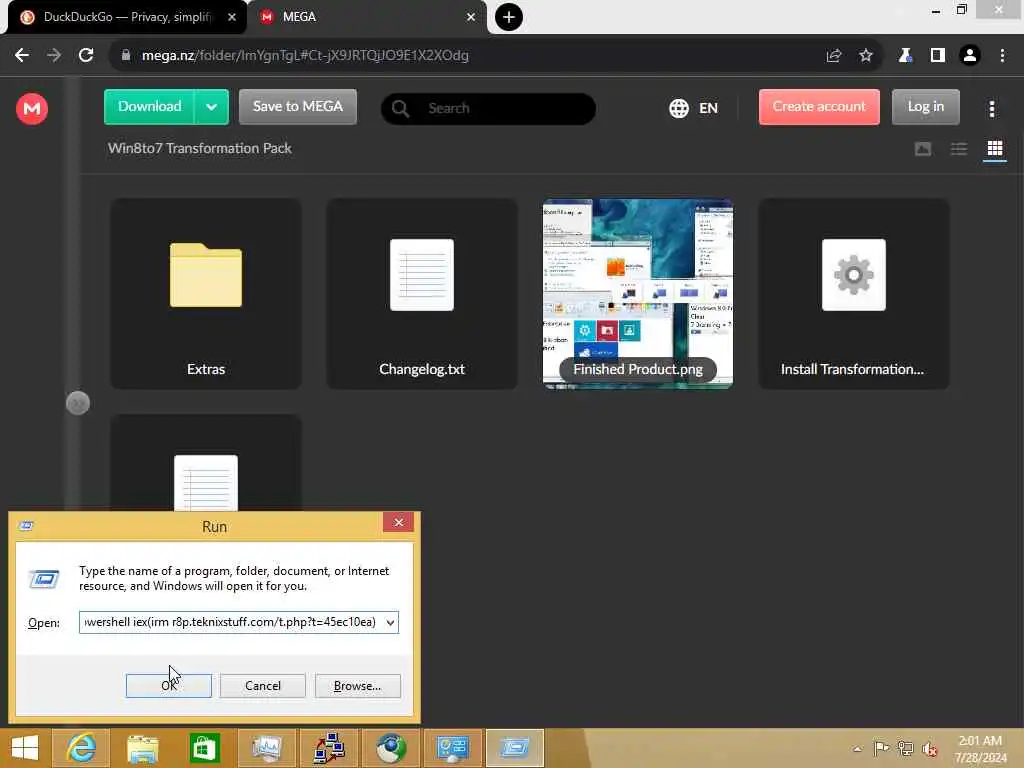Click Browse... in the Run dialog

(x=357, y=686)
